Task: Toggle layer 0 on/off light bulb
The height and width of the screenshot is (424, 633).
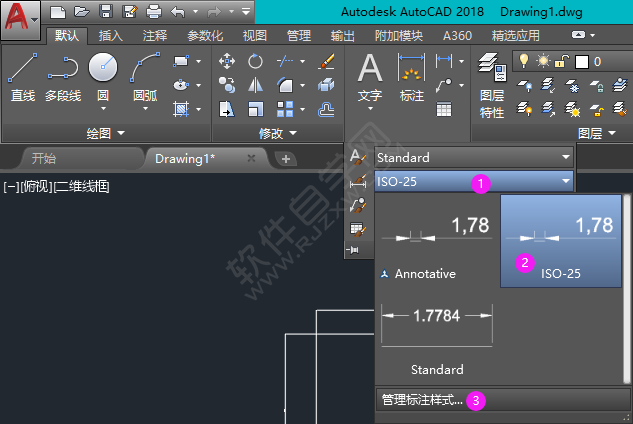Action: click(x=524, y=61)
